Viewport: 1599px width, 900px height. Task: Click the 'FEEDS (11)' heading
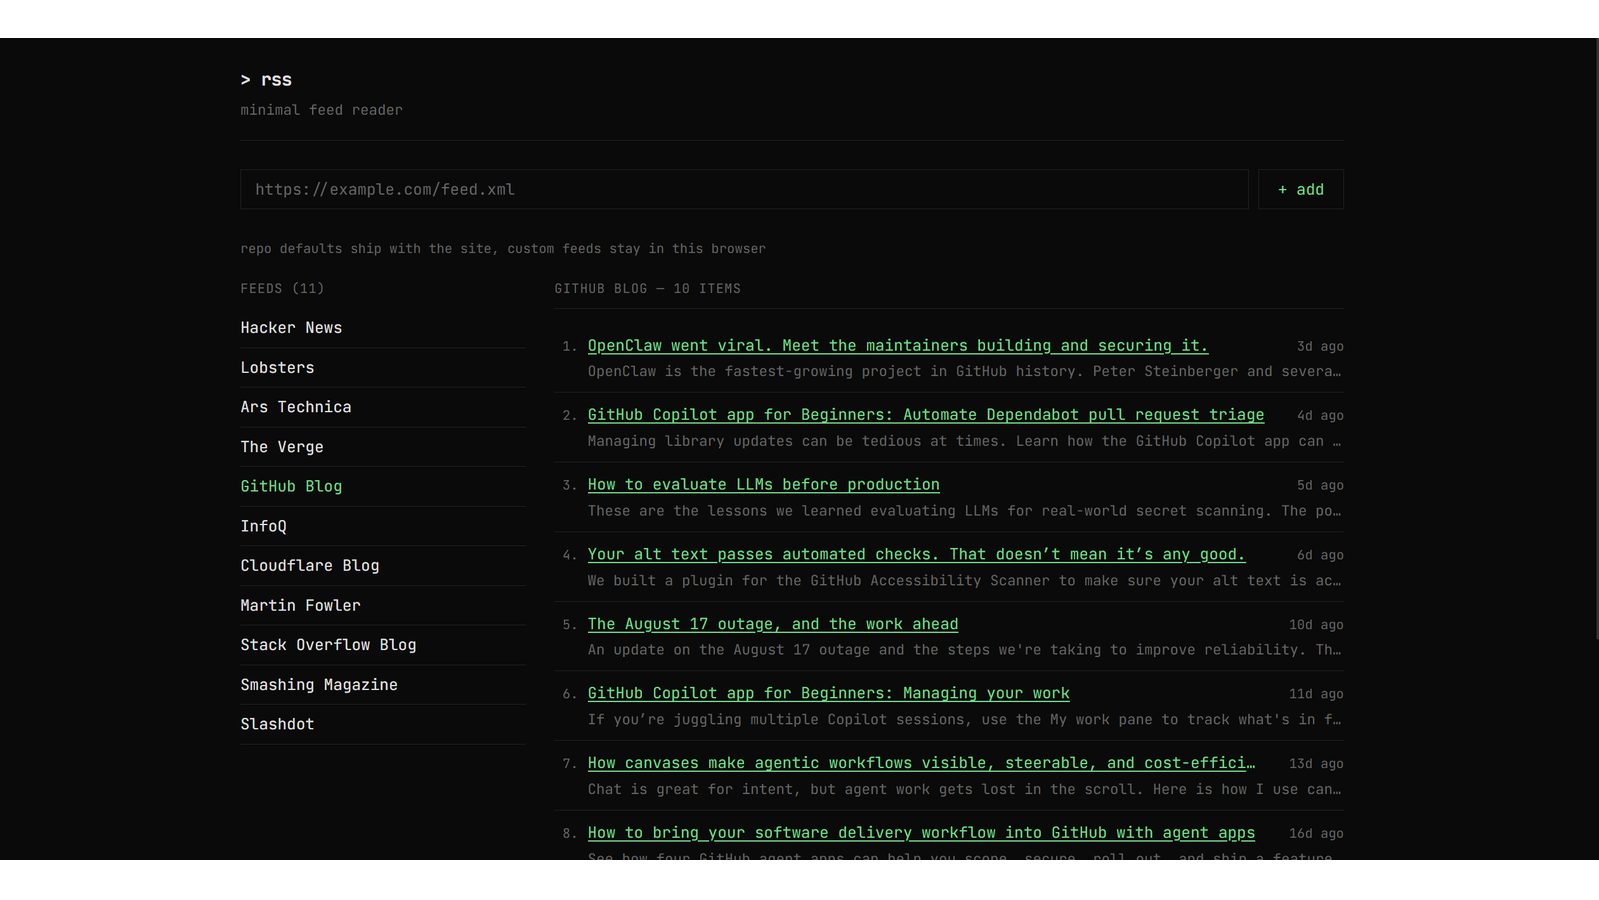click(282, 289)
